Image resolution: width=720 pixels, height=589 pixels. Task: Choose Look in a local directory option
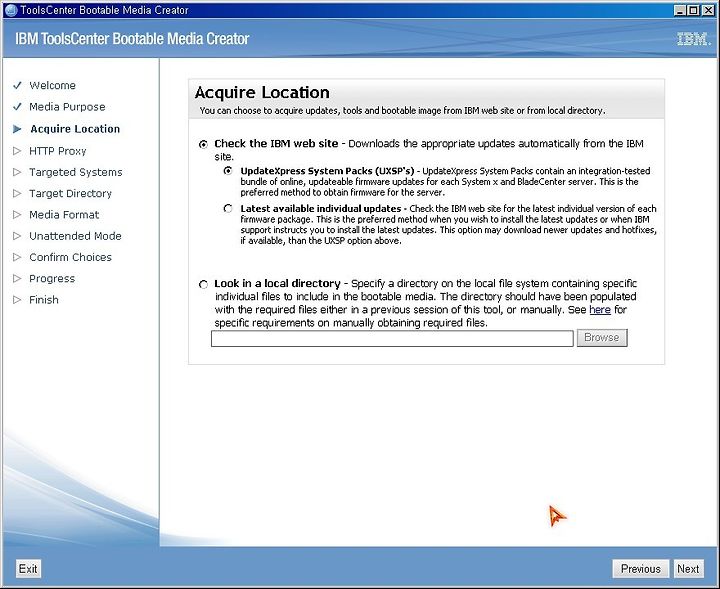[203, 284]
